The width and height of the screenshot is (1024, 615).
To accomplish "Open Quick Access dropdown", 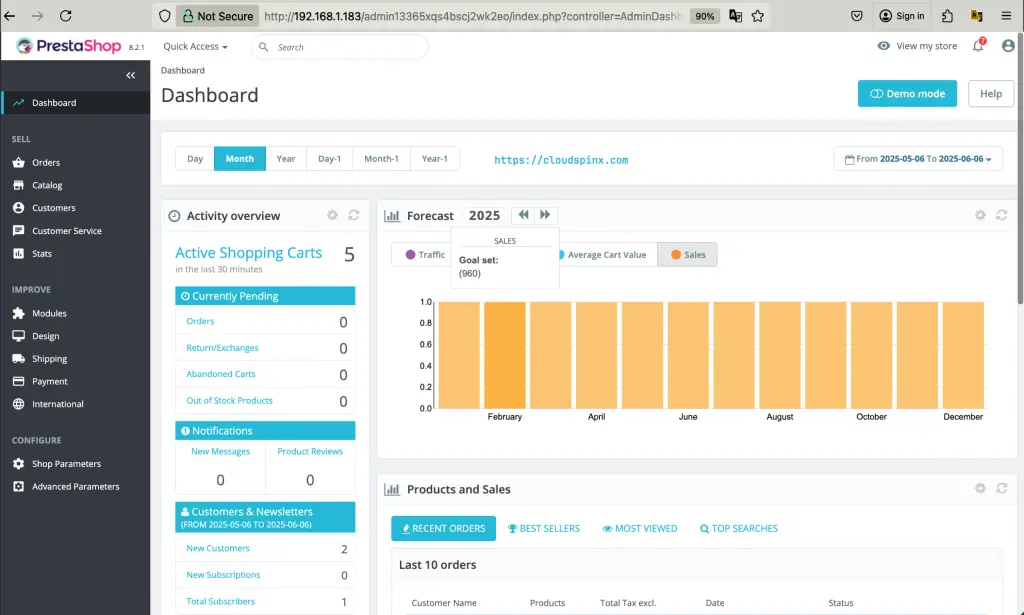I will (x=195, y=47).
